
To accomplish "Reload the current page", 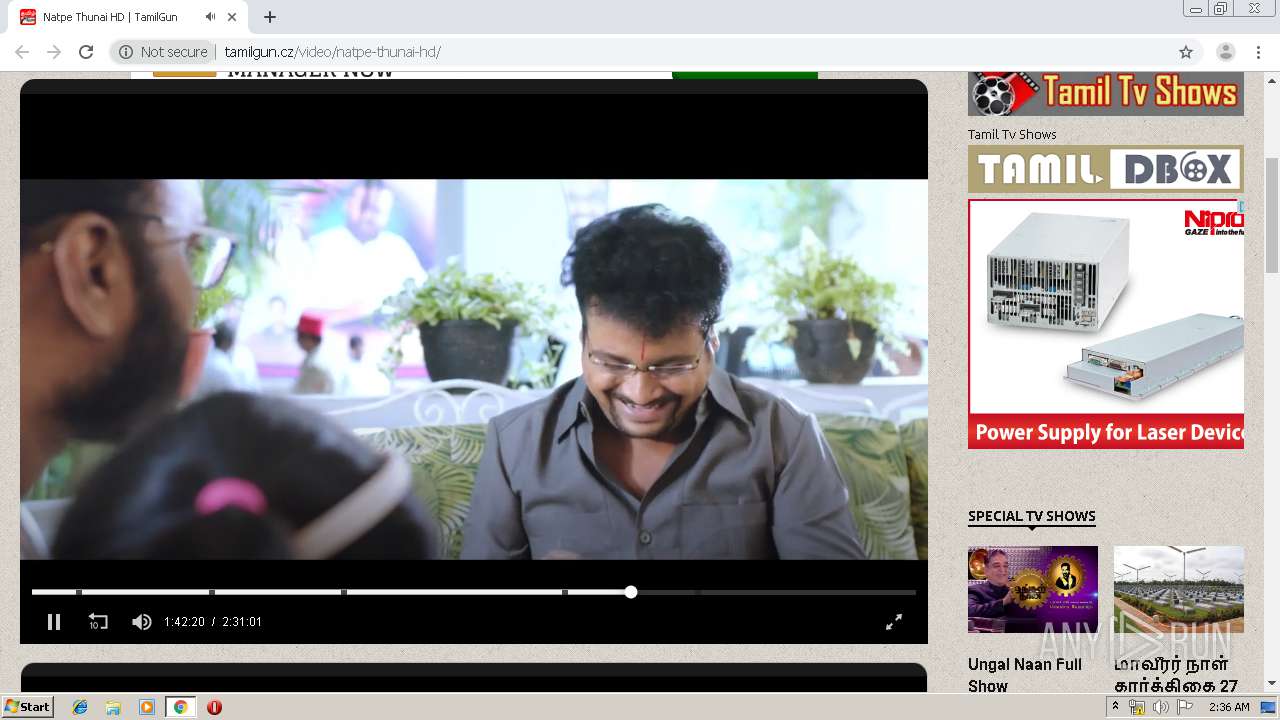I will (x=86, y=52).
